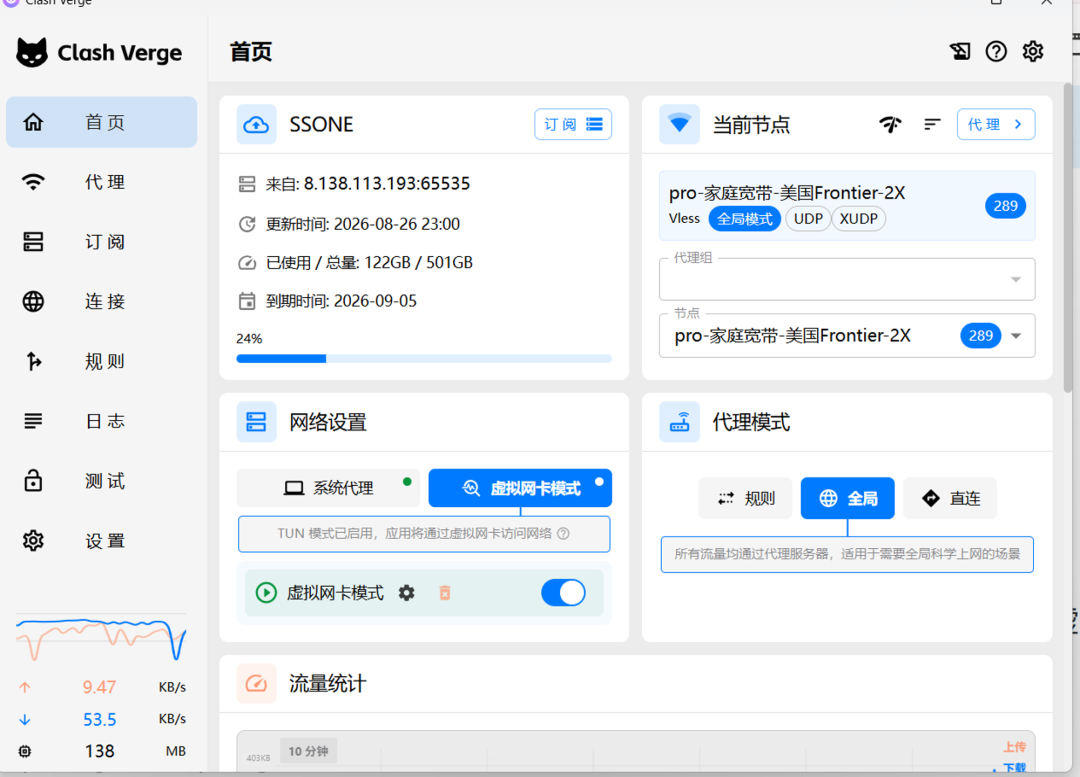Click the 10 分钟 time range button
1080x777 pixels.
point(308,751)
